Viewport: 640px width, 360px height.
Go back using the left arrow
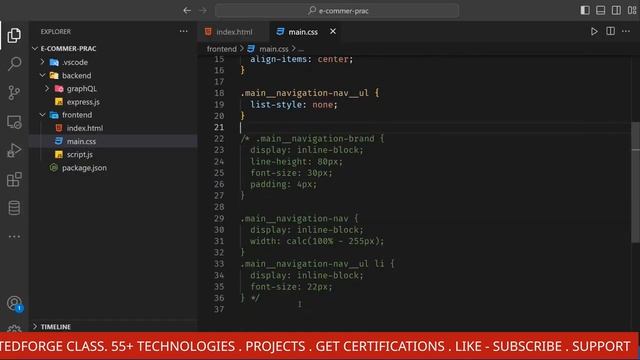pos(187,11)
